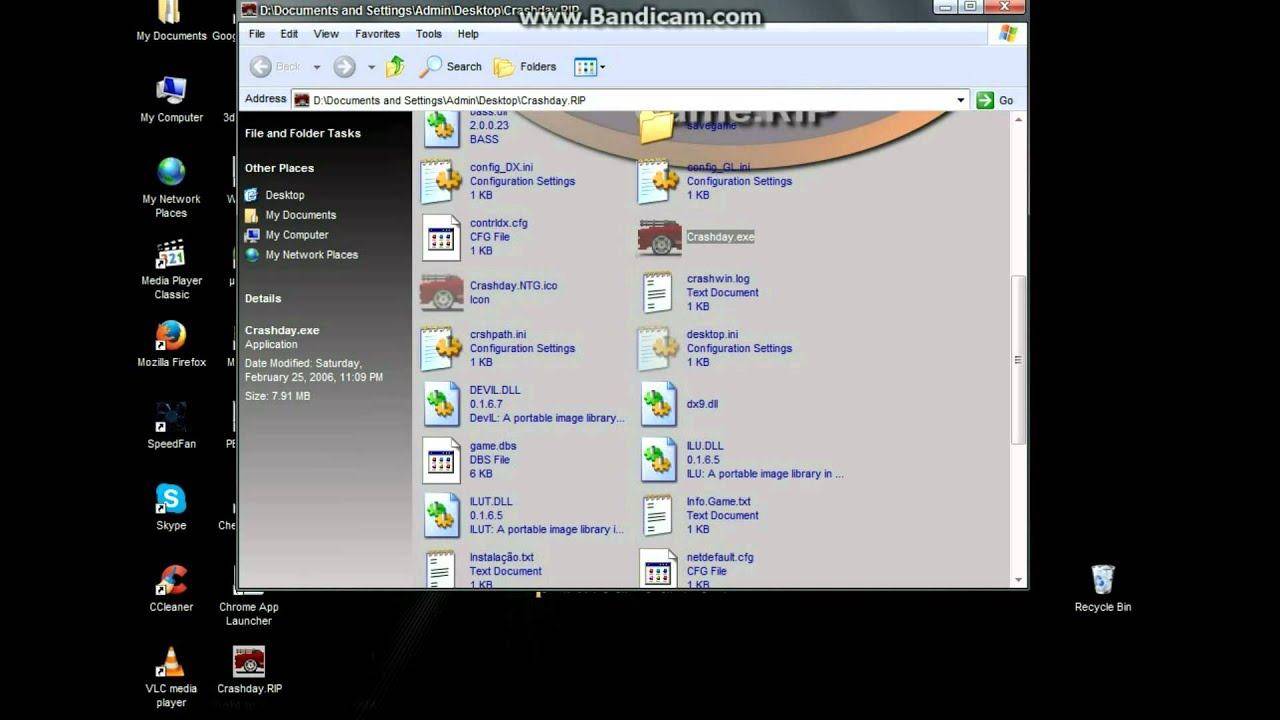Click the vertical scrollbar thumb
This screenshot has height=720, width=1280.
(x=1018, y=360)
